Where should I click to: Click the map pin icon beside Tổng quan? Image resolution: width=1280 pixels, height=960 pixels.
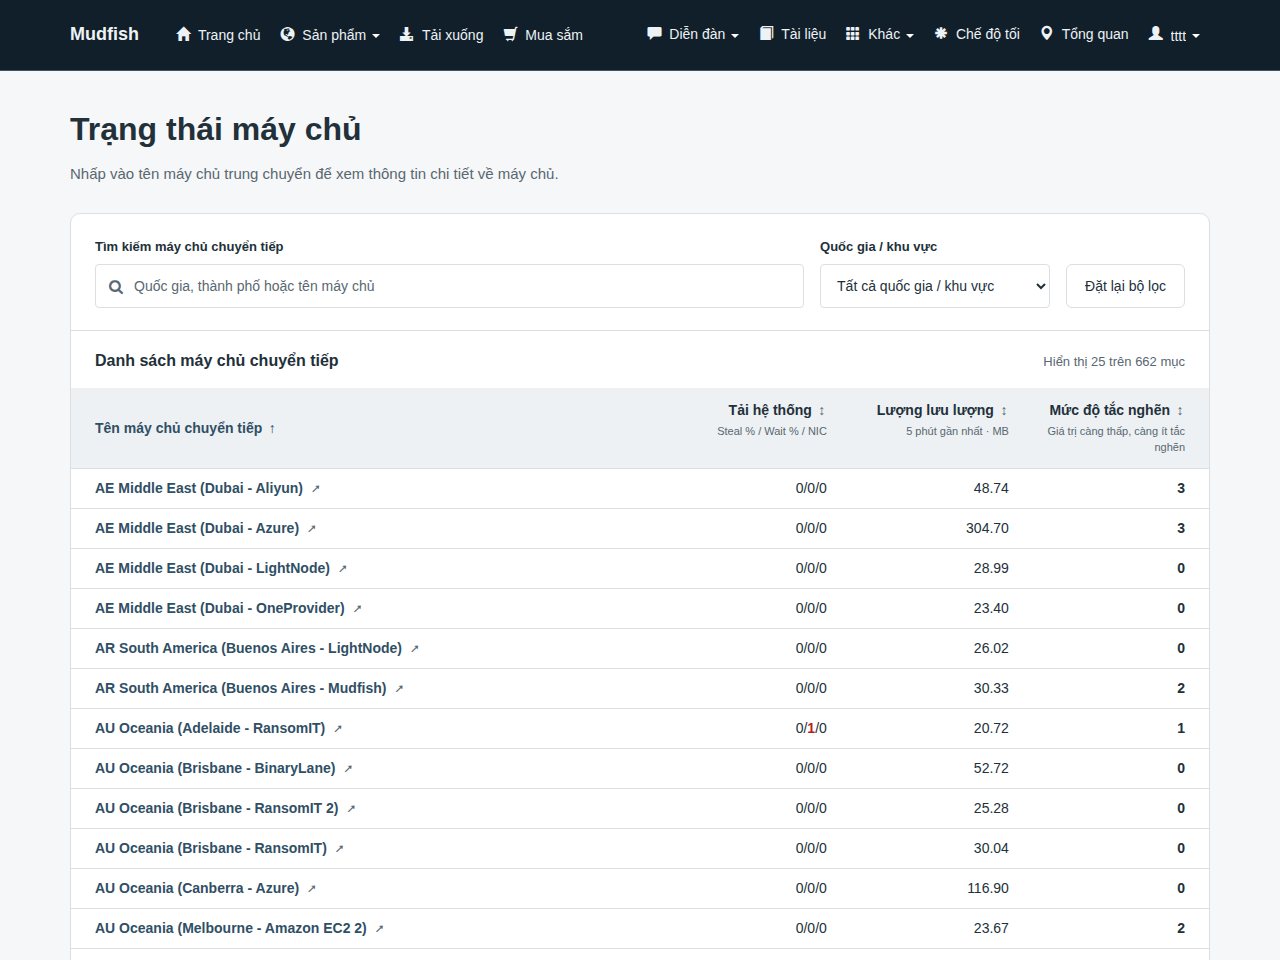1046,33
